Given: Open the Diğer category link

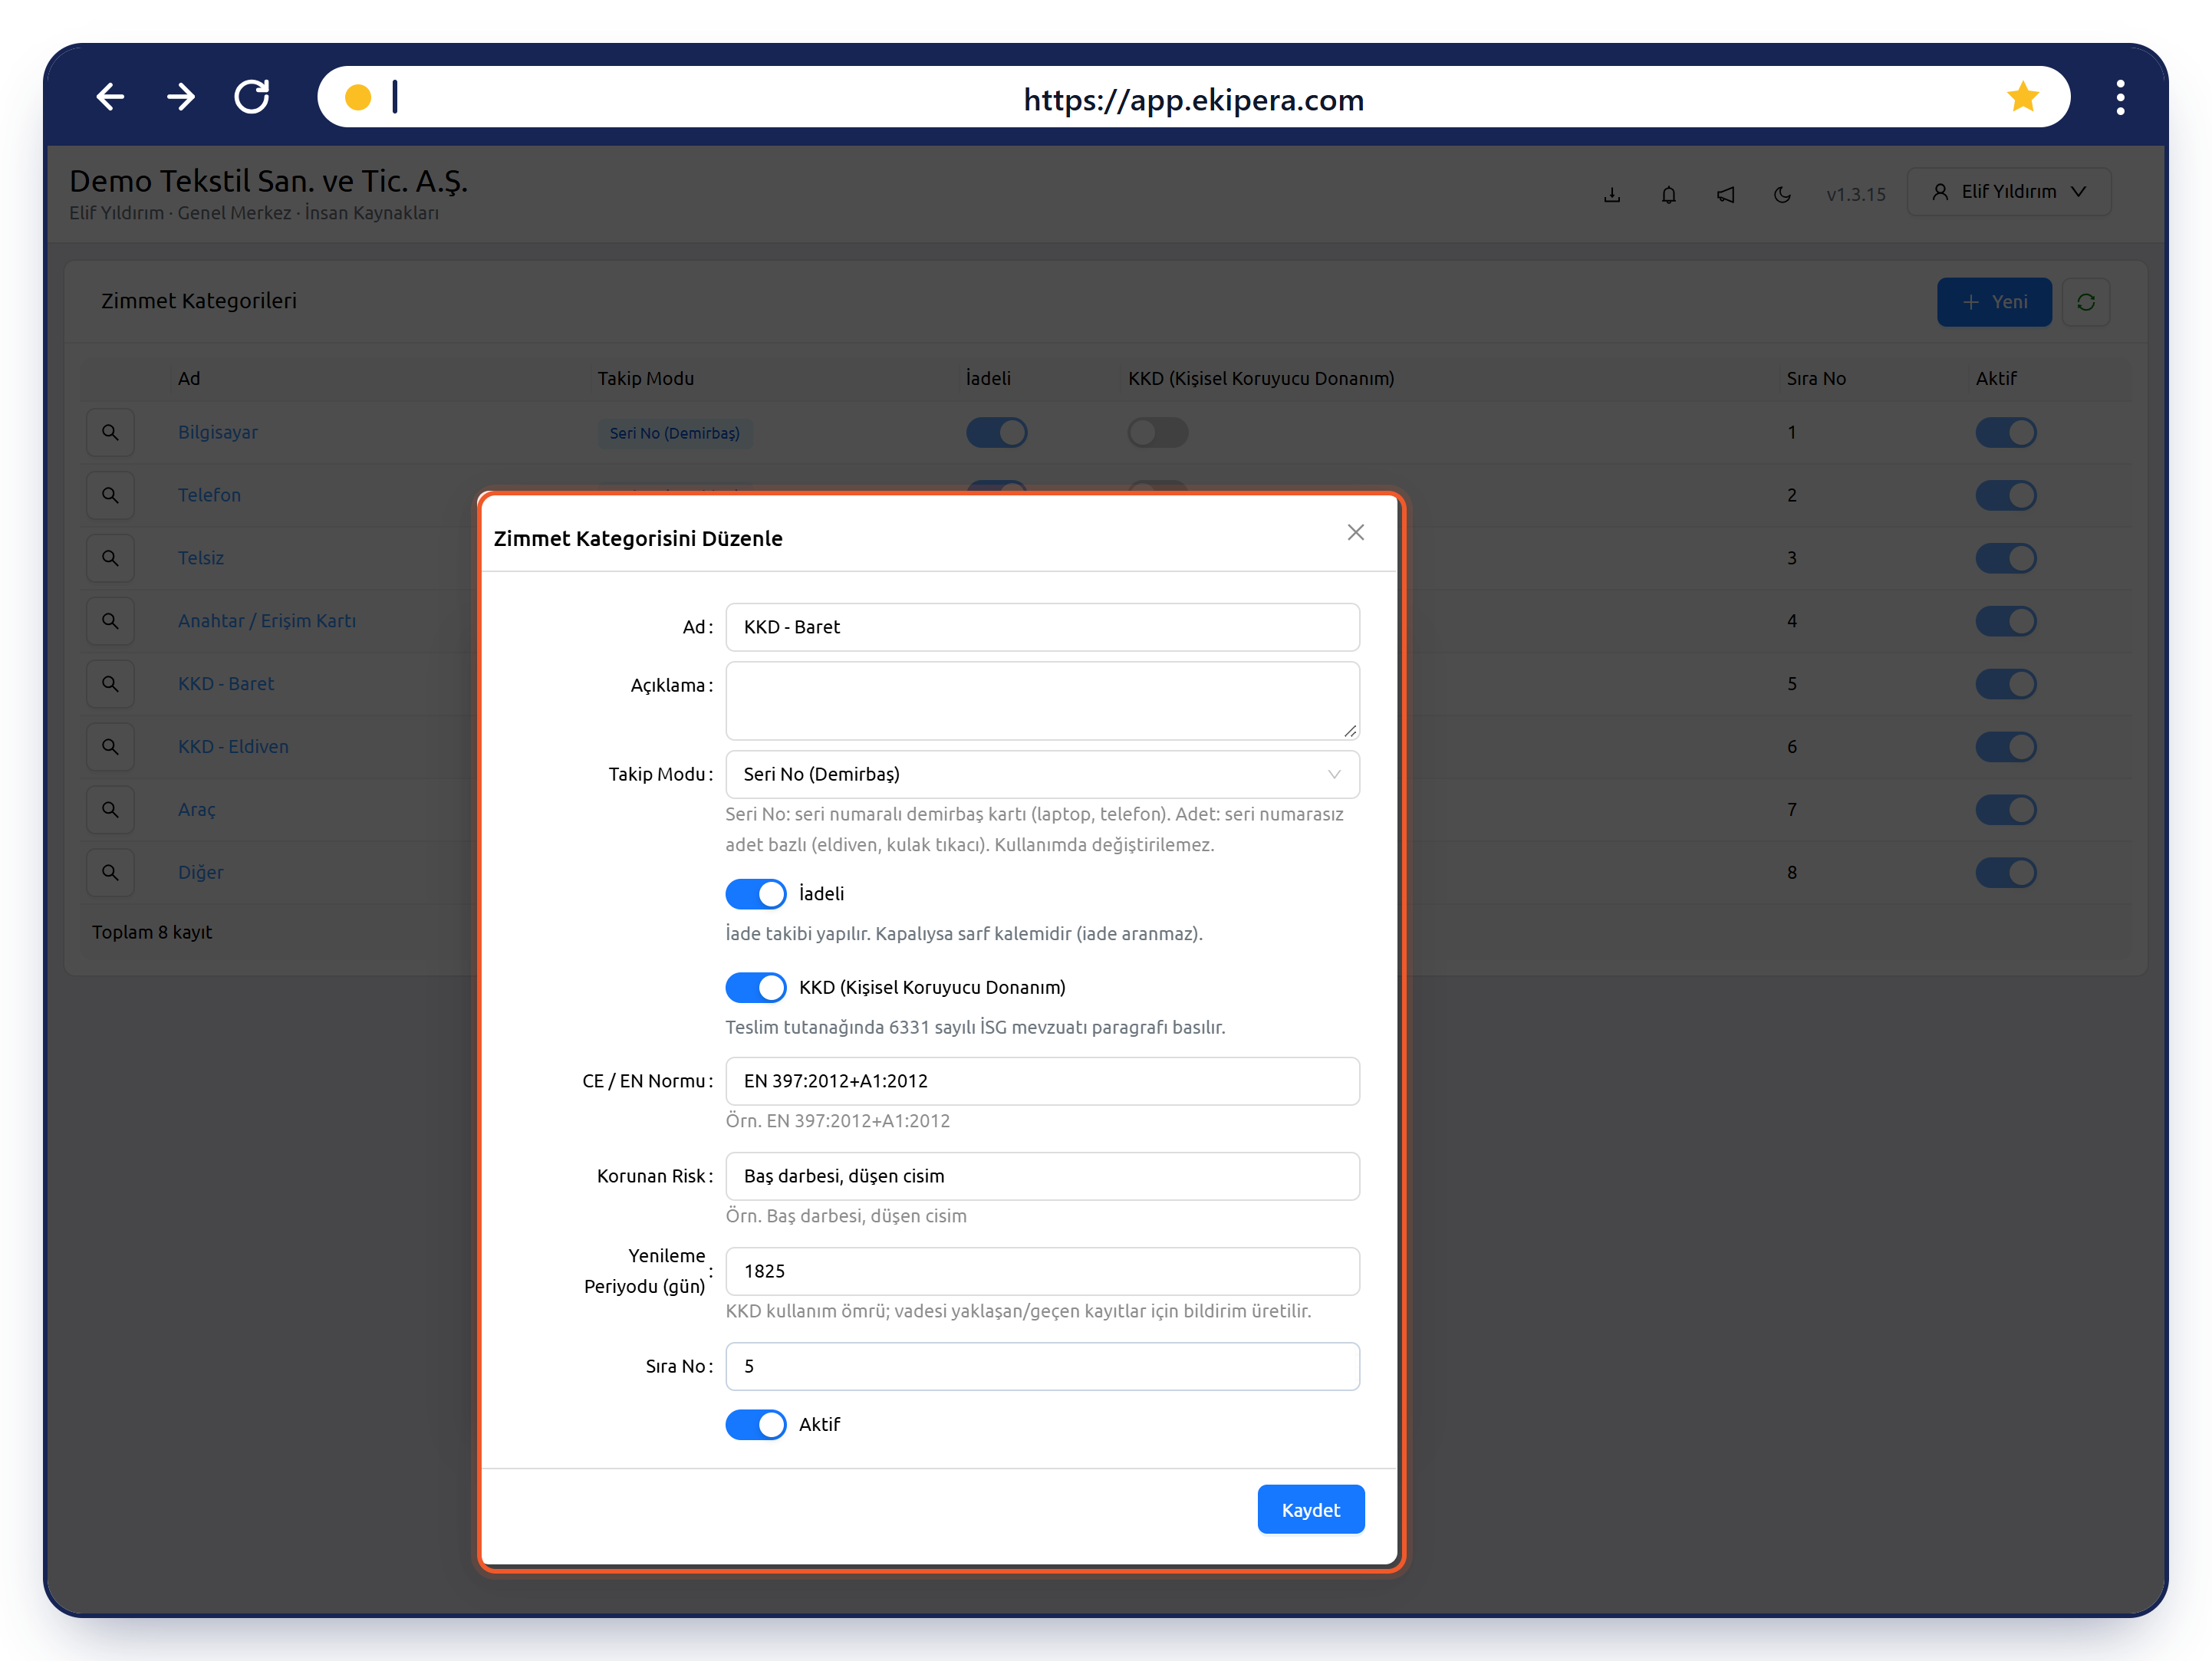Looking at the screenshot, I should pos(201,872).
